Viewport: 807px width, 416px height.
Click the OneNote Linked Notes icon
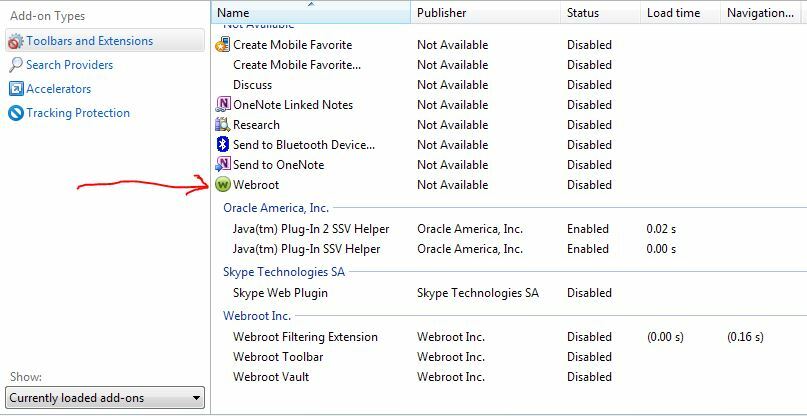click(222, 105)
